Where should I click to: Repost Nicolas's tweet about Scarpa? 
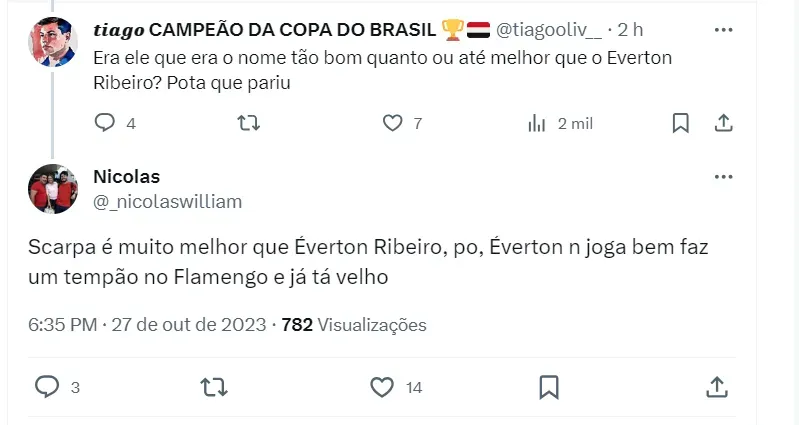[x=213, y=387]
